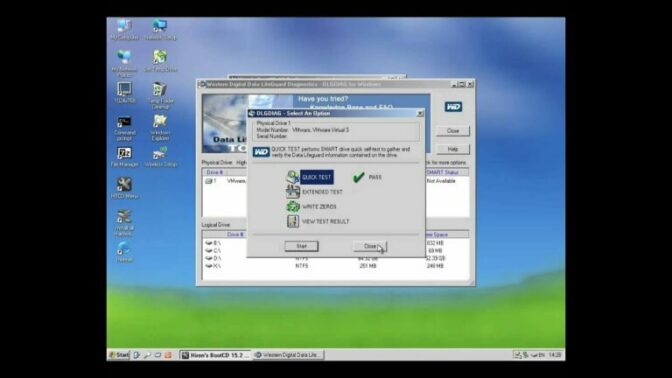Open the Windows Start menu
The width and height of the screenshot is (672, 378).
118,355
